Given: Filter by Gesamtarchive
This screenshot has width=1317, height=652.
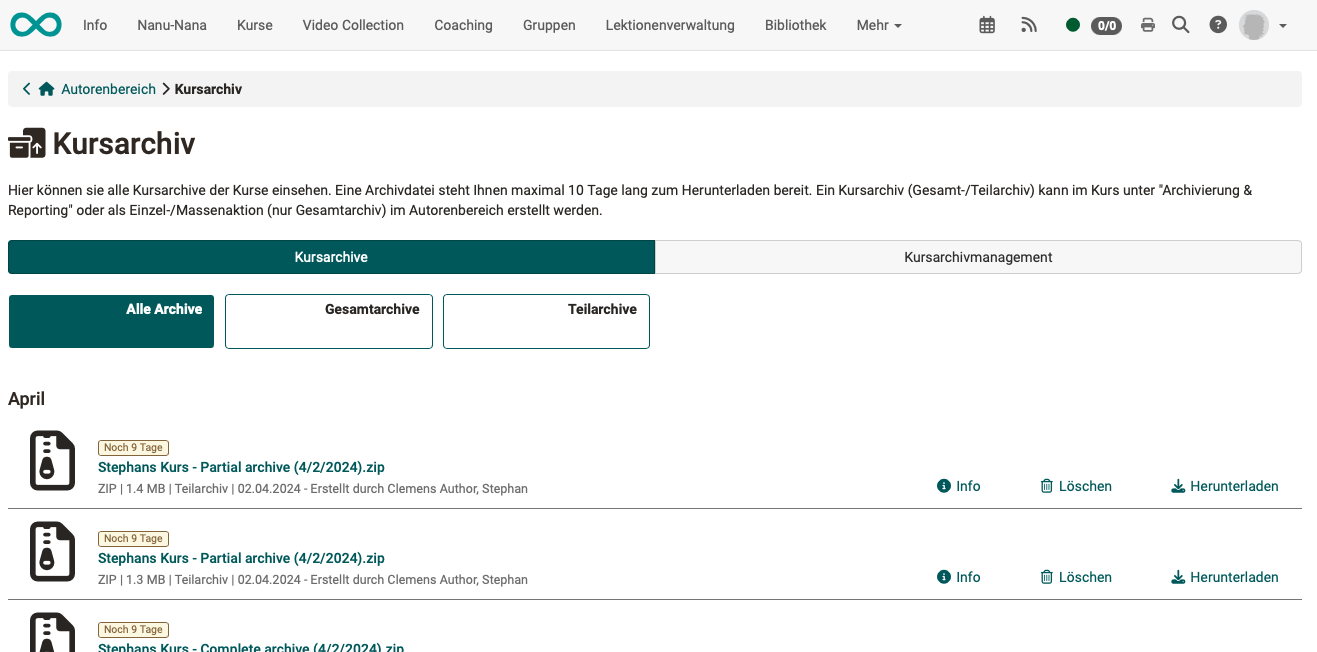Looking at the screenshot, I should (x=328, y=321).
